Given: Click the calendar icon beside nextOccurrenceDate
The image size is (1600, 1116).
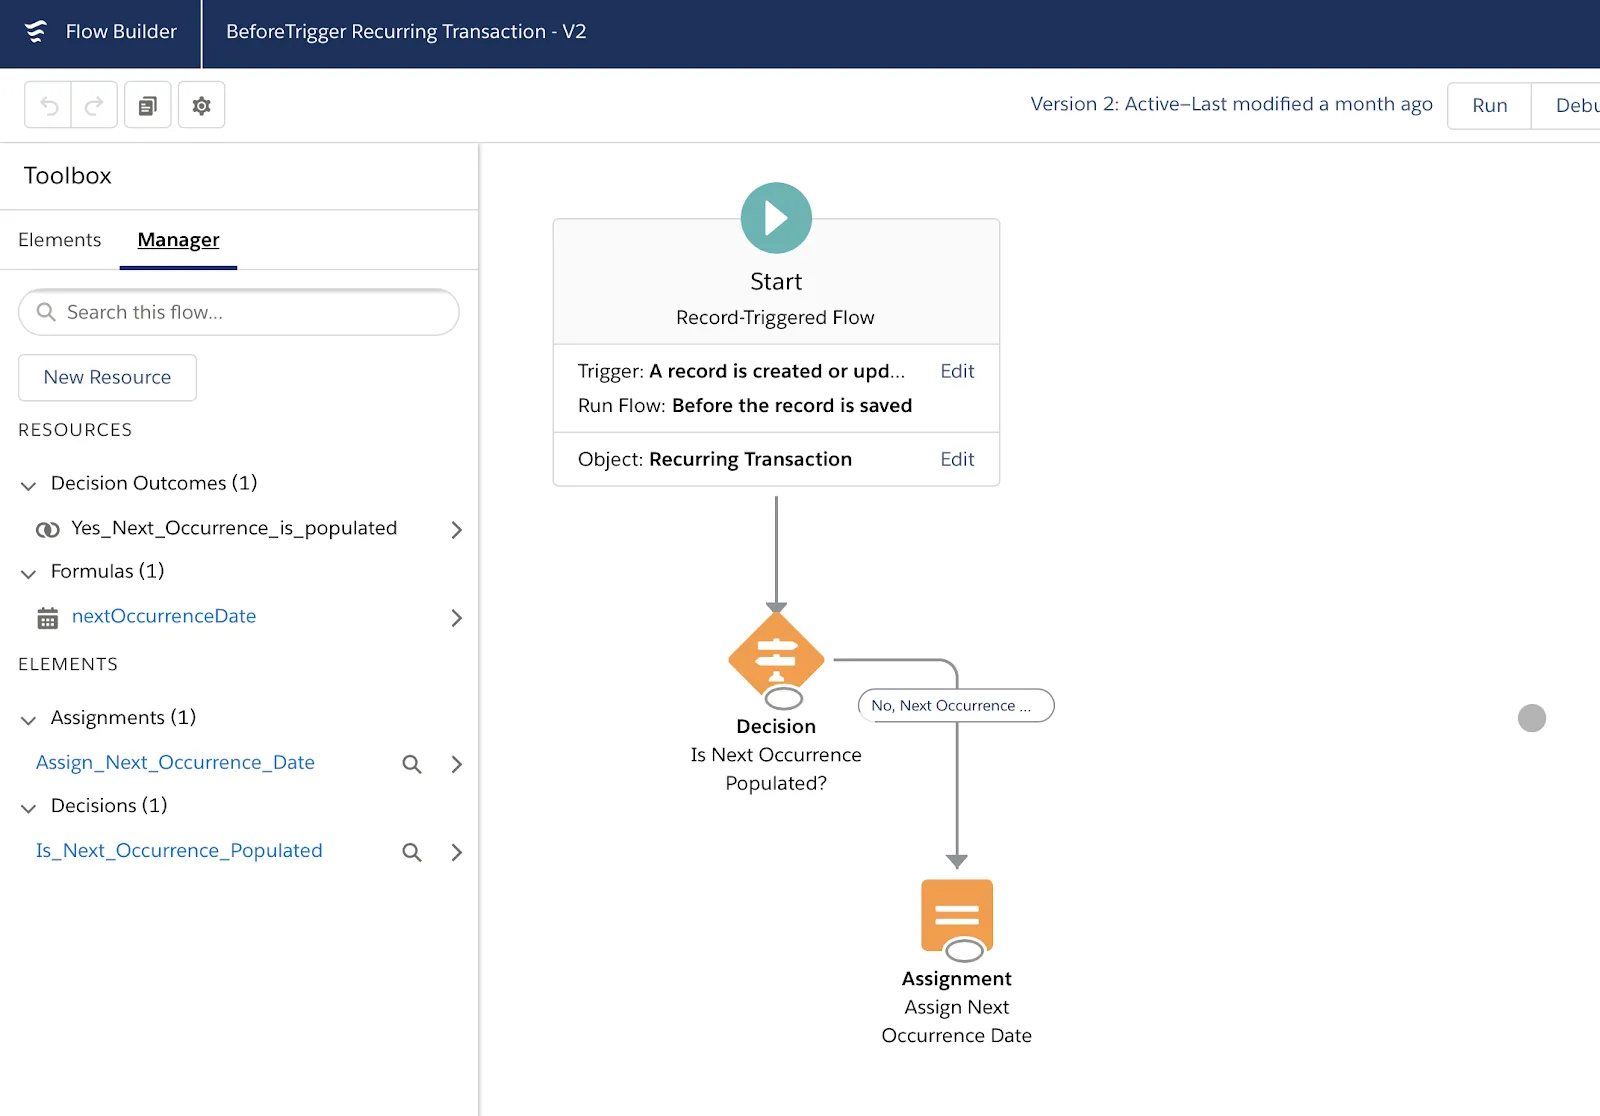Looking at the screenshot, I should [x=47, y=618].
